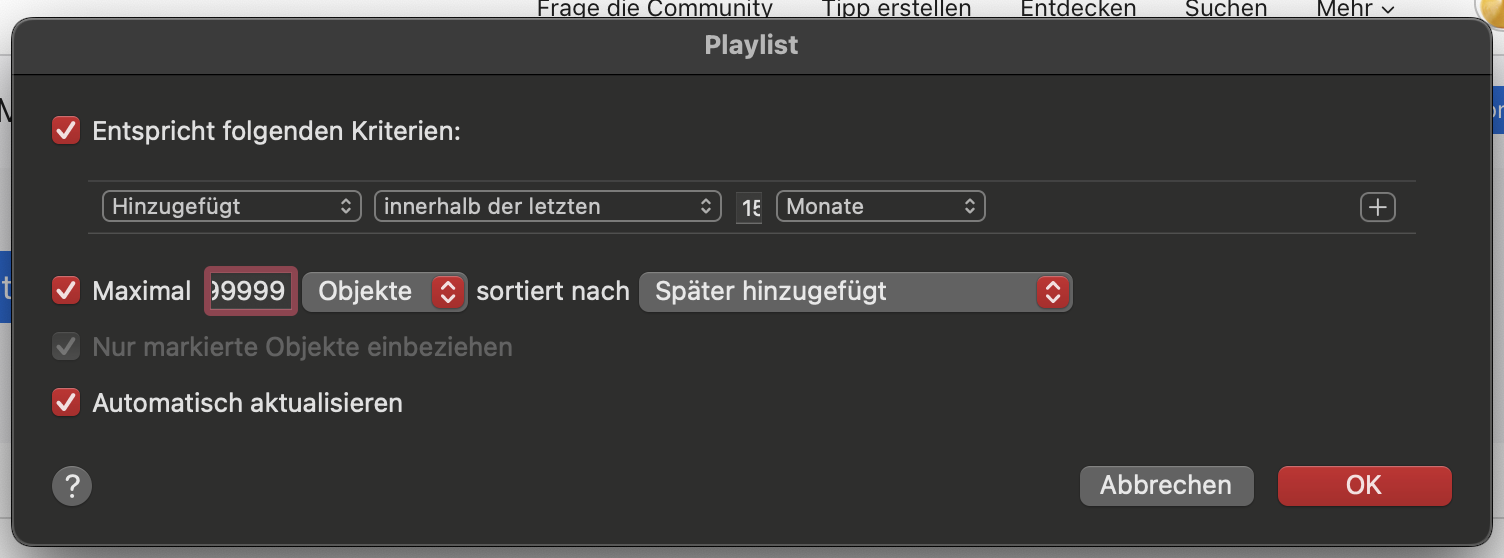Click 'Suchen' in the top bar
1504x558 pixels.
pyautogui.click(x=1225, y=9)
